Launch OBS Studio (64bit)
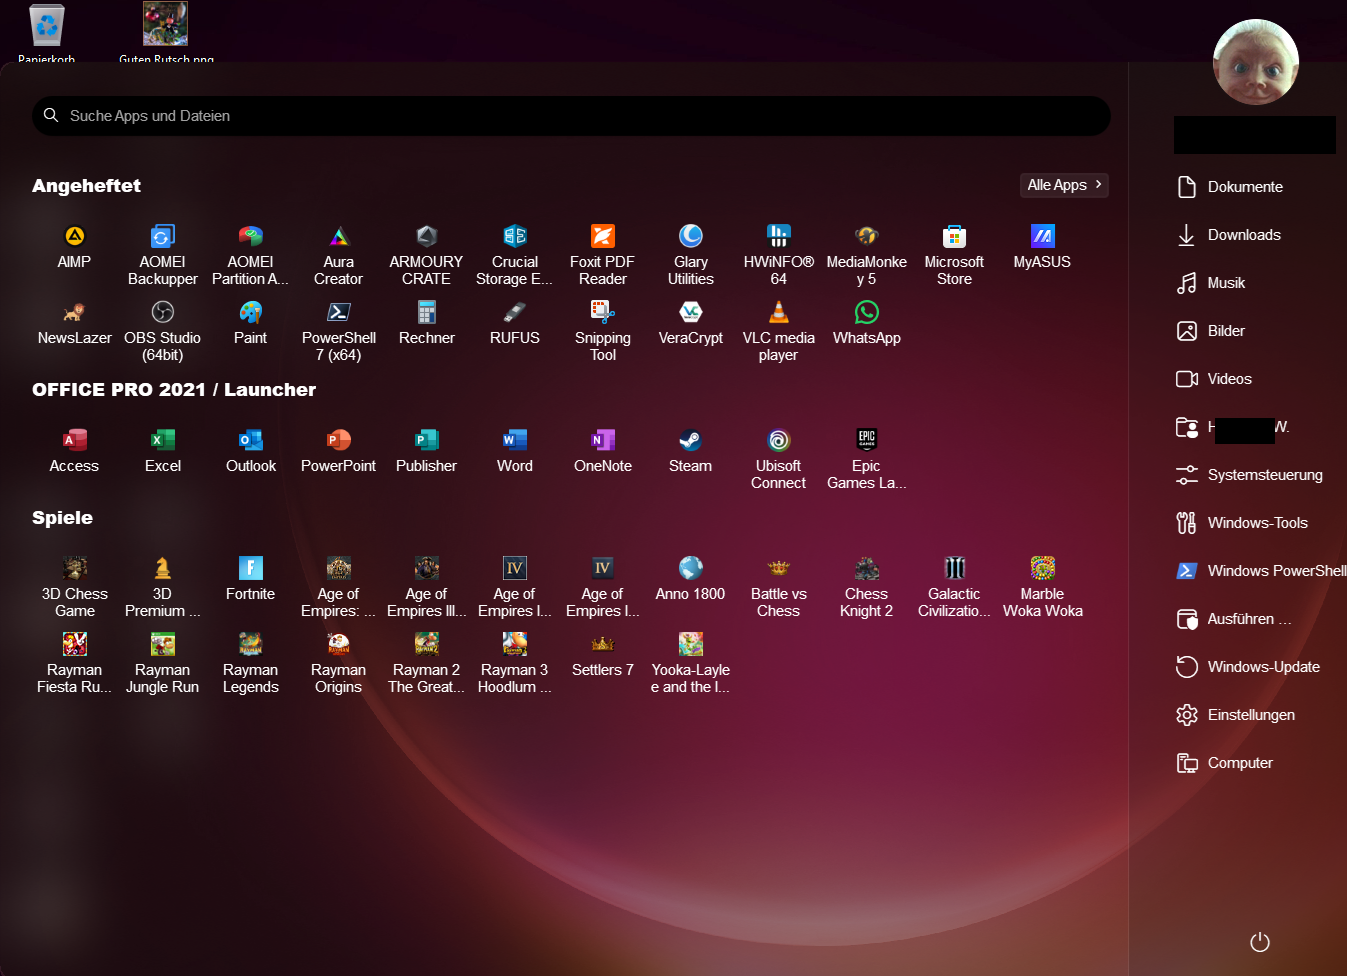Viewport: 1347px width, 976px height. (162, 331)
